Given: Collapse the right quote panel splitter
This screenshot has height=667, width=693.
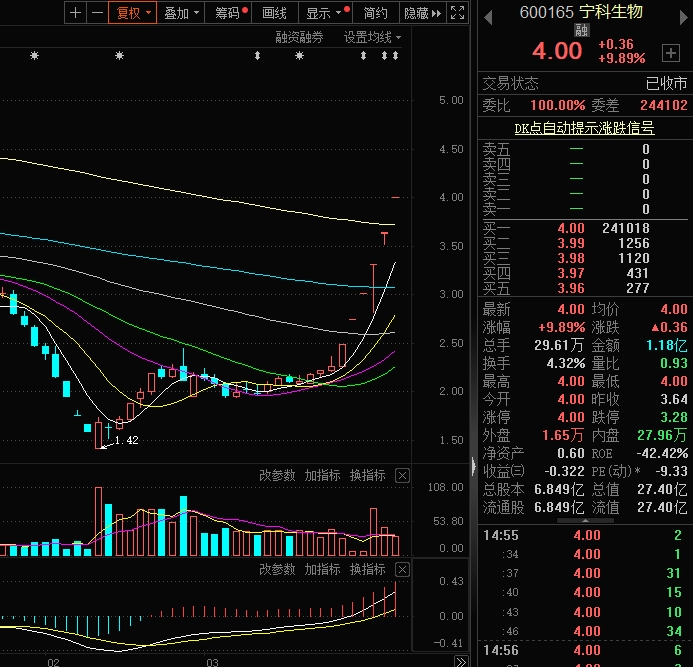Looking at the screenshot, I should pyautogui.click(x=474, y=466).
